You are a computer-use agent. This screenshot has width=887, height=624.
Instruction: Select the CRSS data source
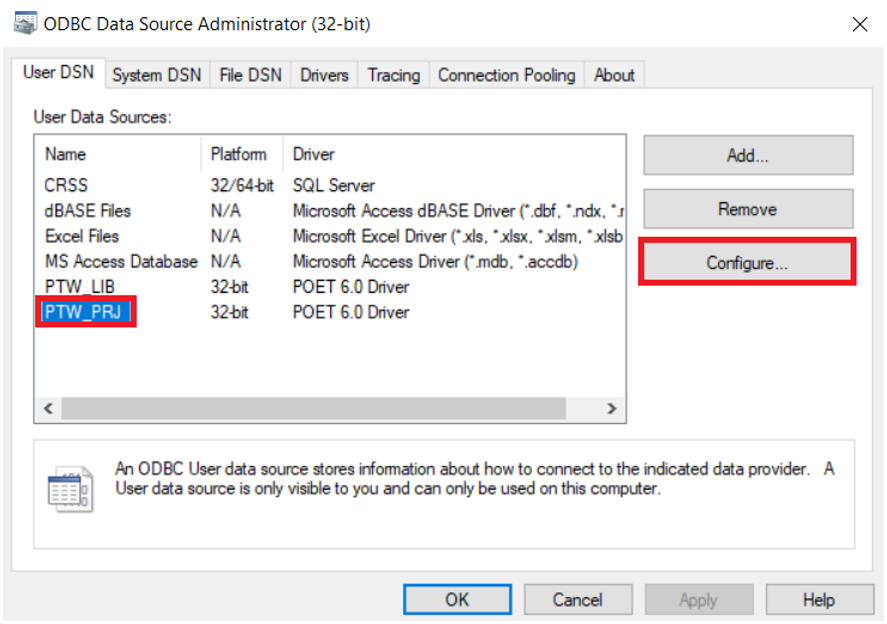point(66,185)
